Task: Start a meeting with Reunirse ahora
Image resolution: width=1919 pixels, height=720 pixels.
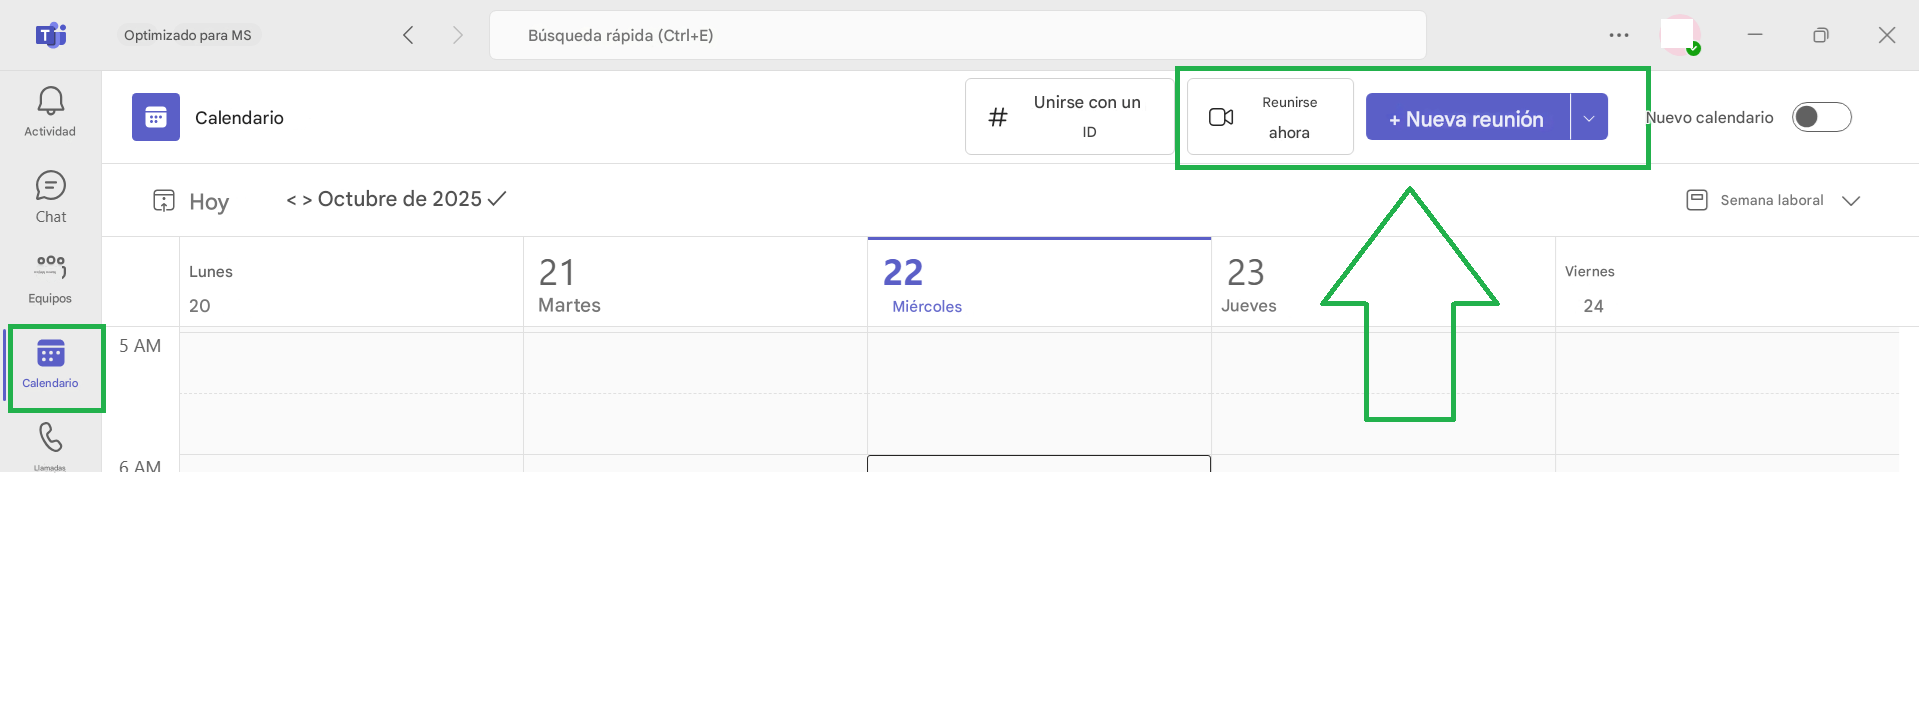Action: (1270, 117)
